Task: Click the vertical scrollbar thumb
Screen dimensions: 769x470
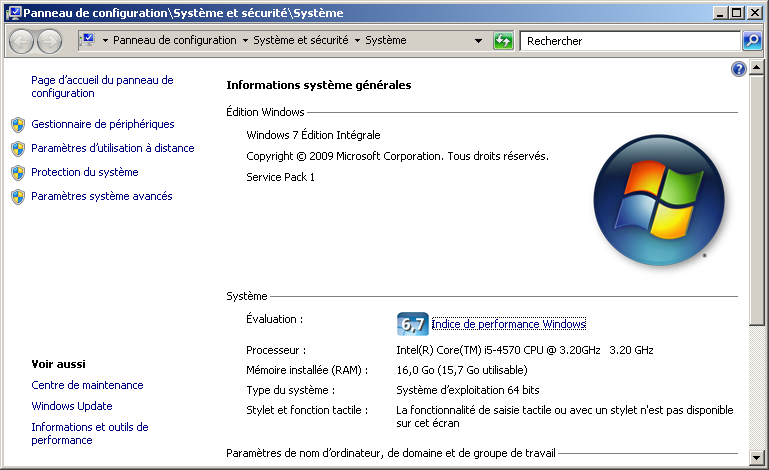Action: tap(757, 200)
